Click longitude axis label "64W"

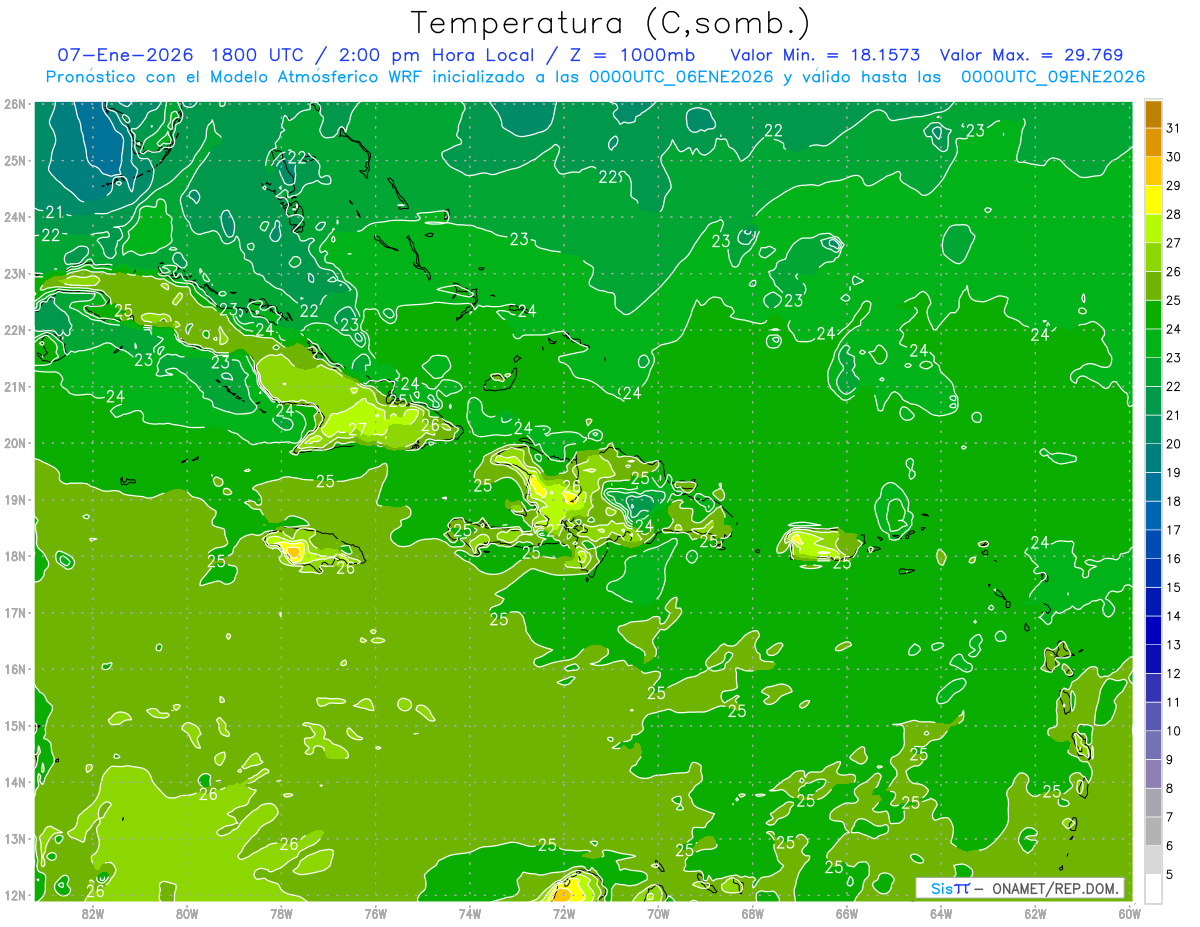[941, 913]
